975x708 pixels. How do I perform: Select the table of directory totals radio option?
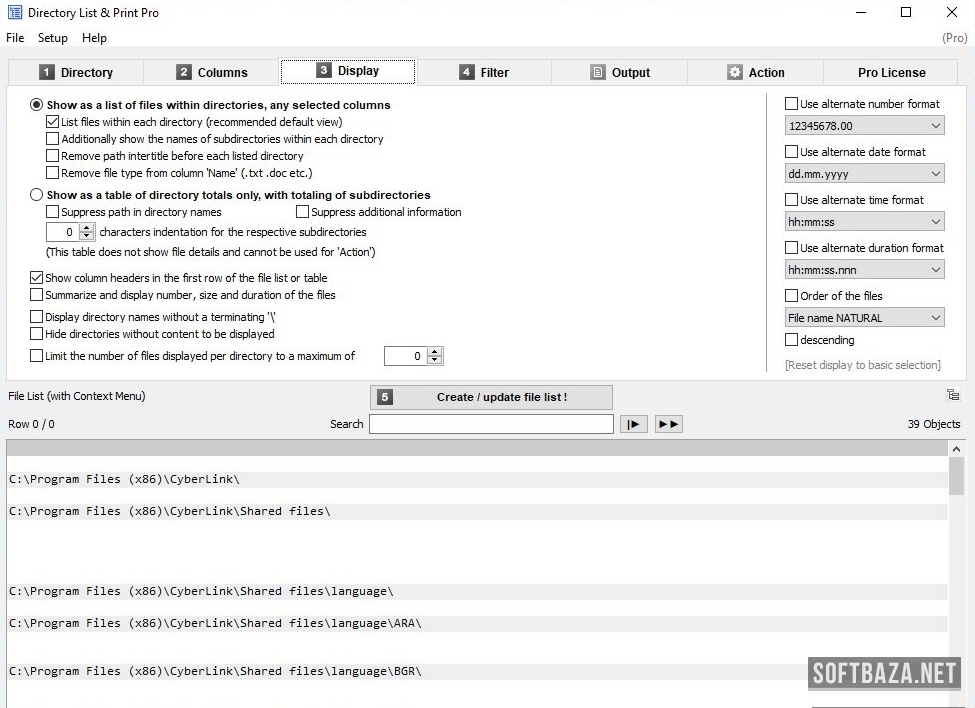pos(37,195)
